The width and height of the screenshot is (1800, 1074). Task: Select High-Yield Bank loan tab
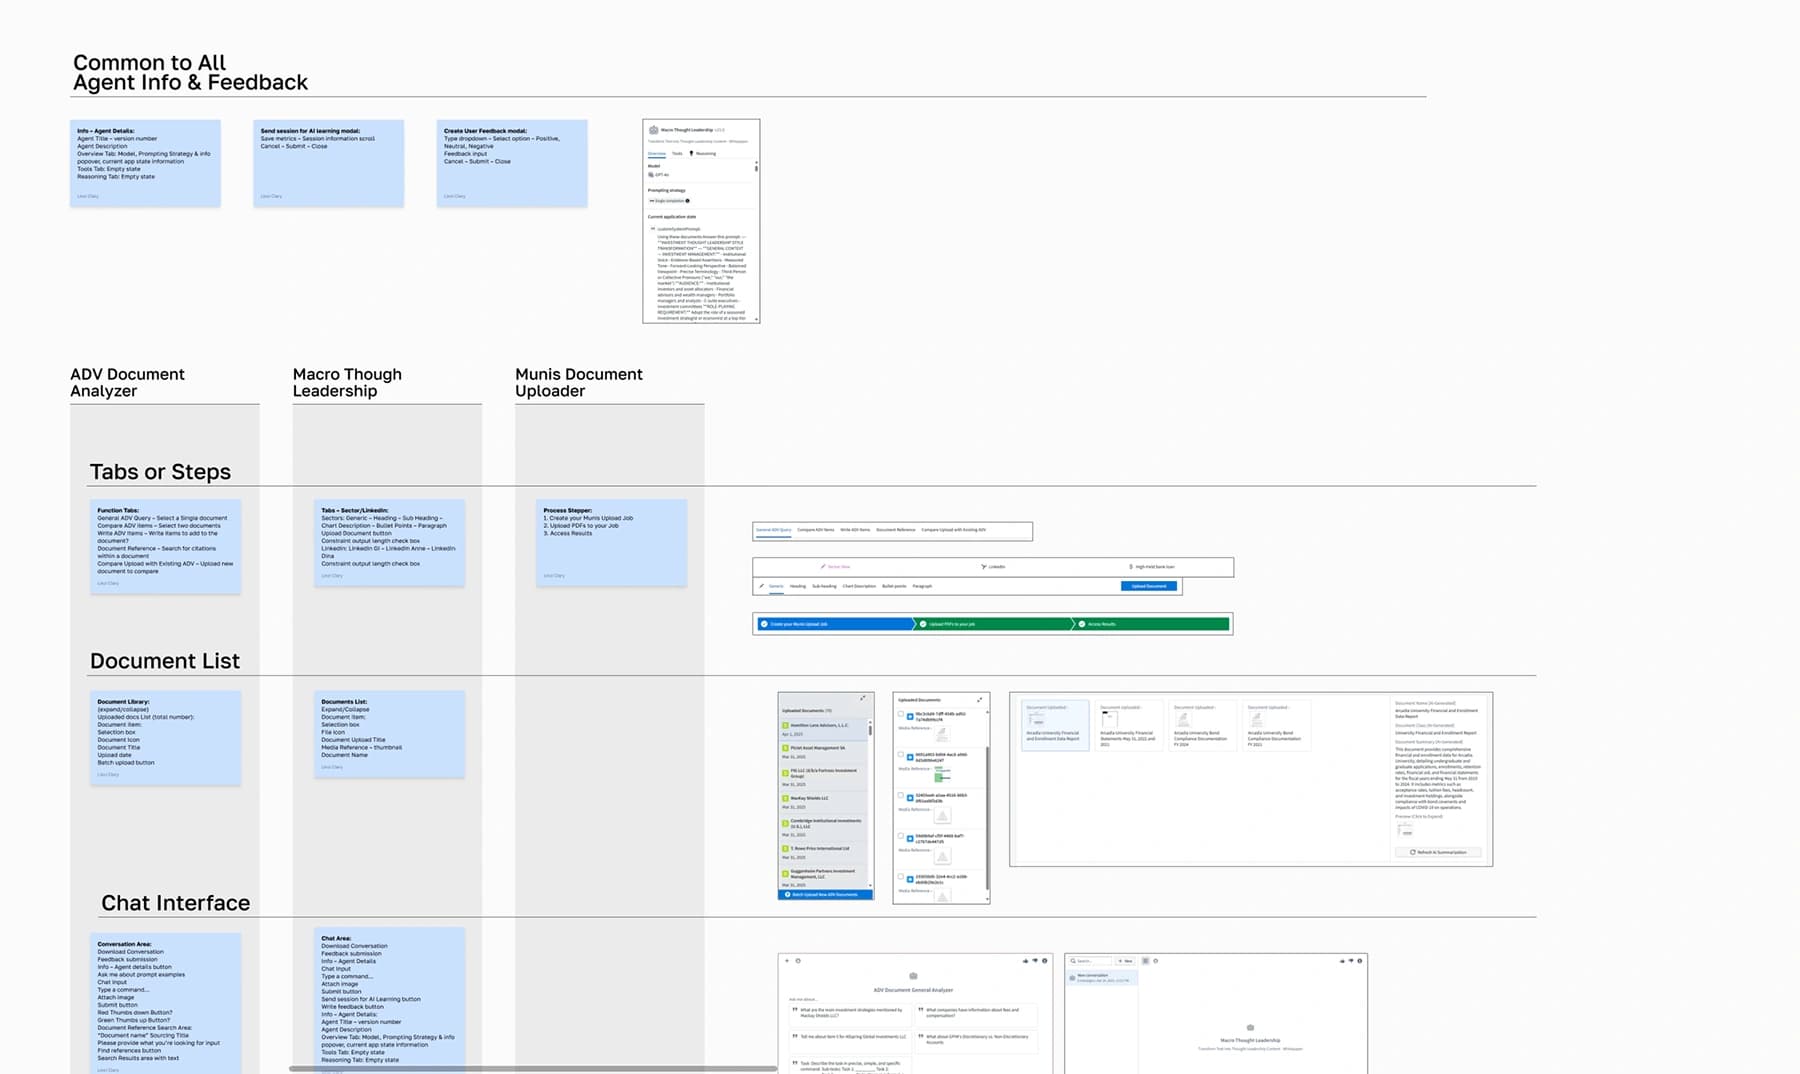tap(1151, 567)
